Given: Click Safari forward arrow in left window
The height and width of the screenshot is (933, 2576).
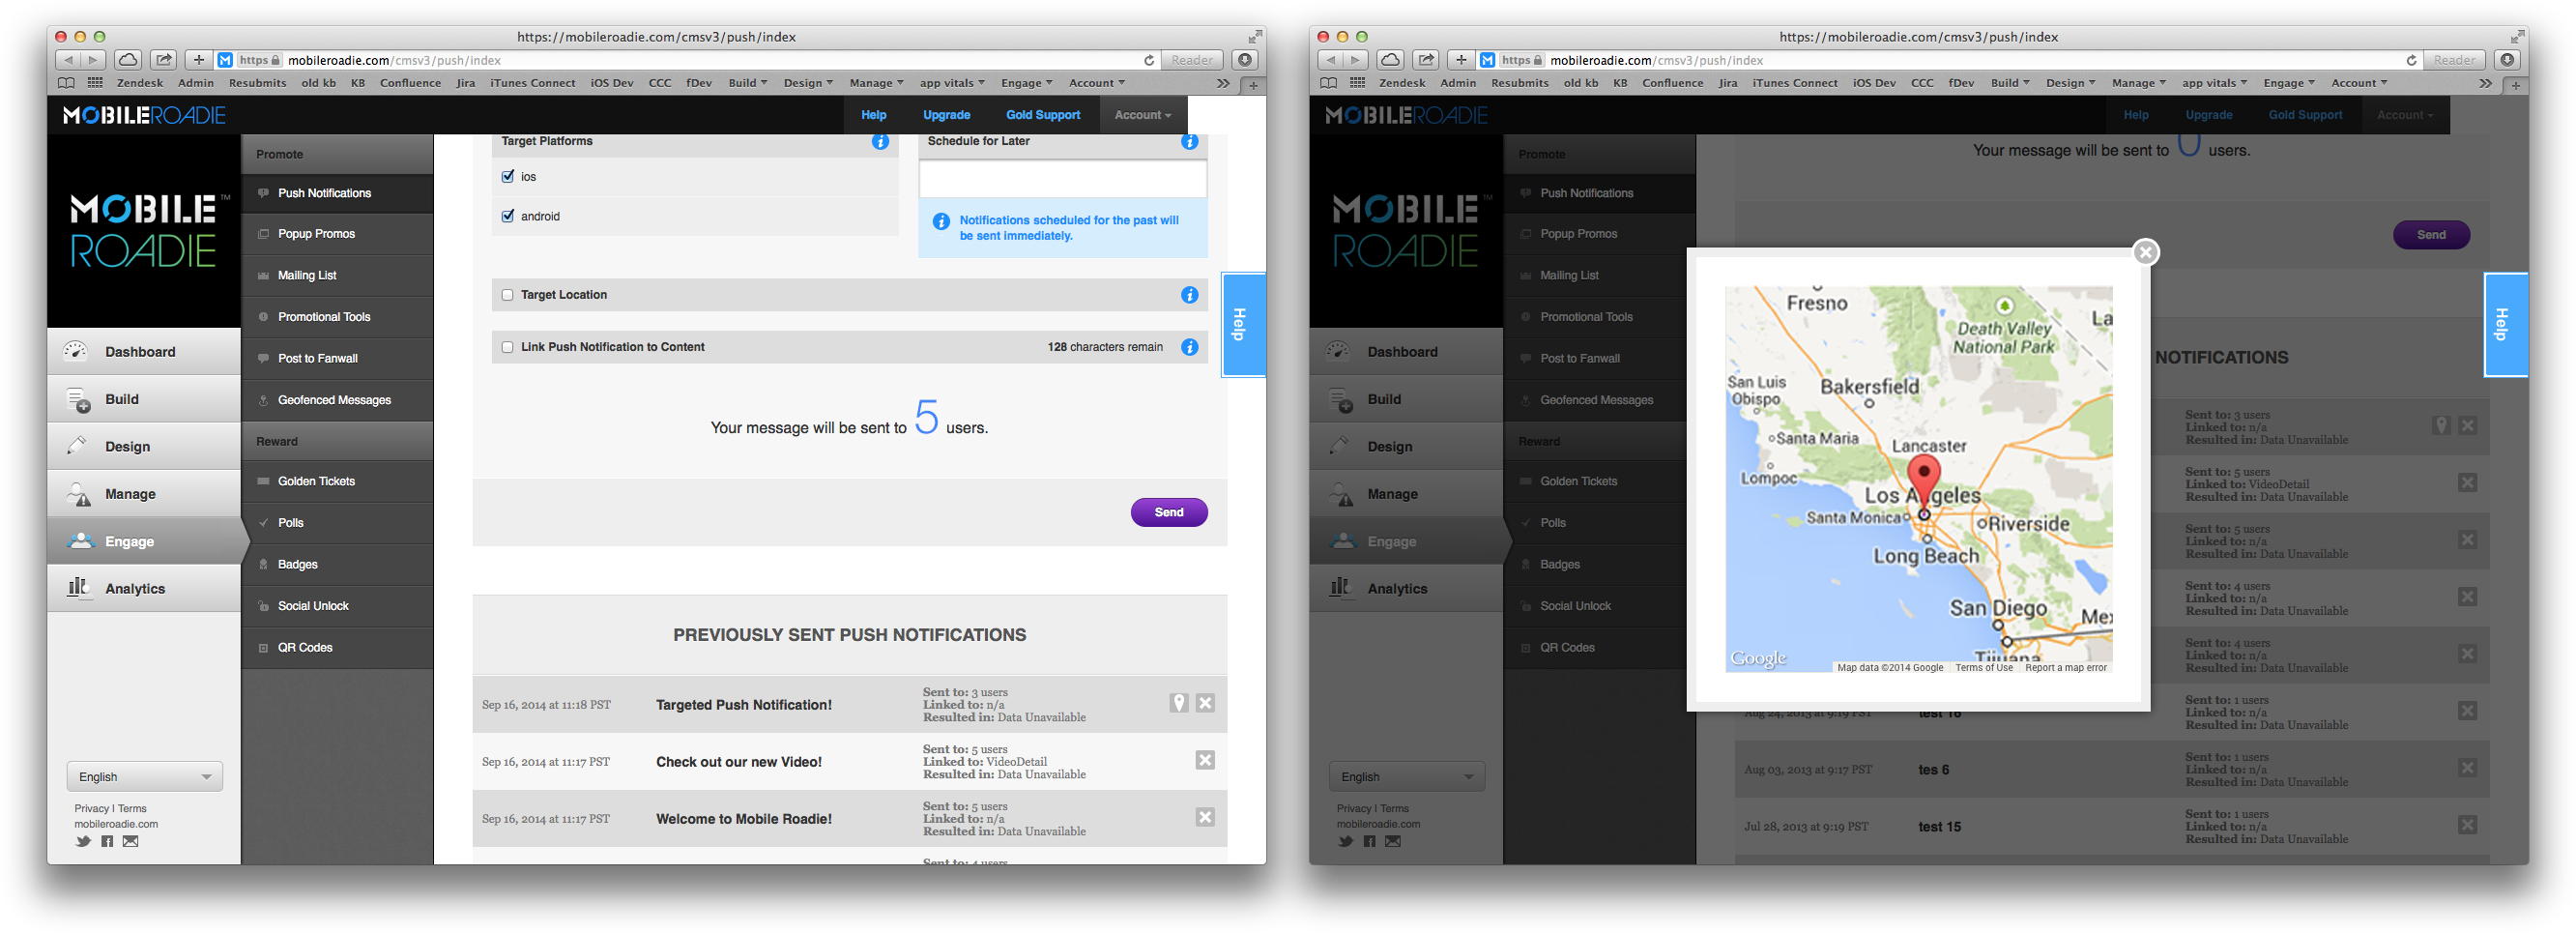Looking at the screenshot, I should point(93,60).
